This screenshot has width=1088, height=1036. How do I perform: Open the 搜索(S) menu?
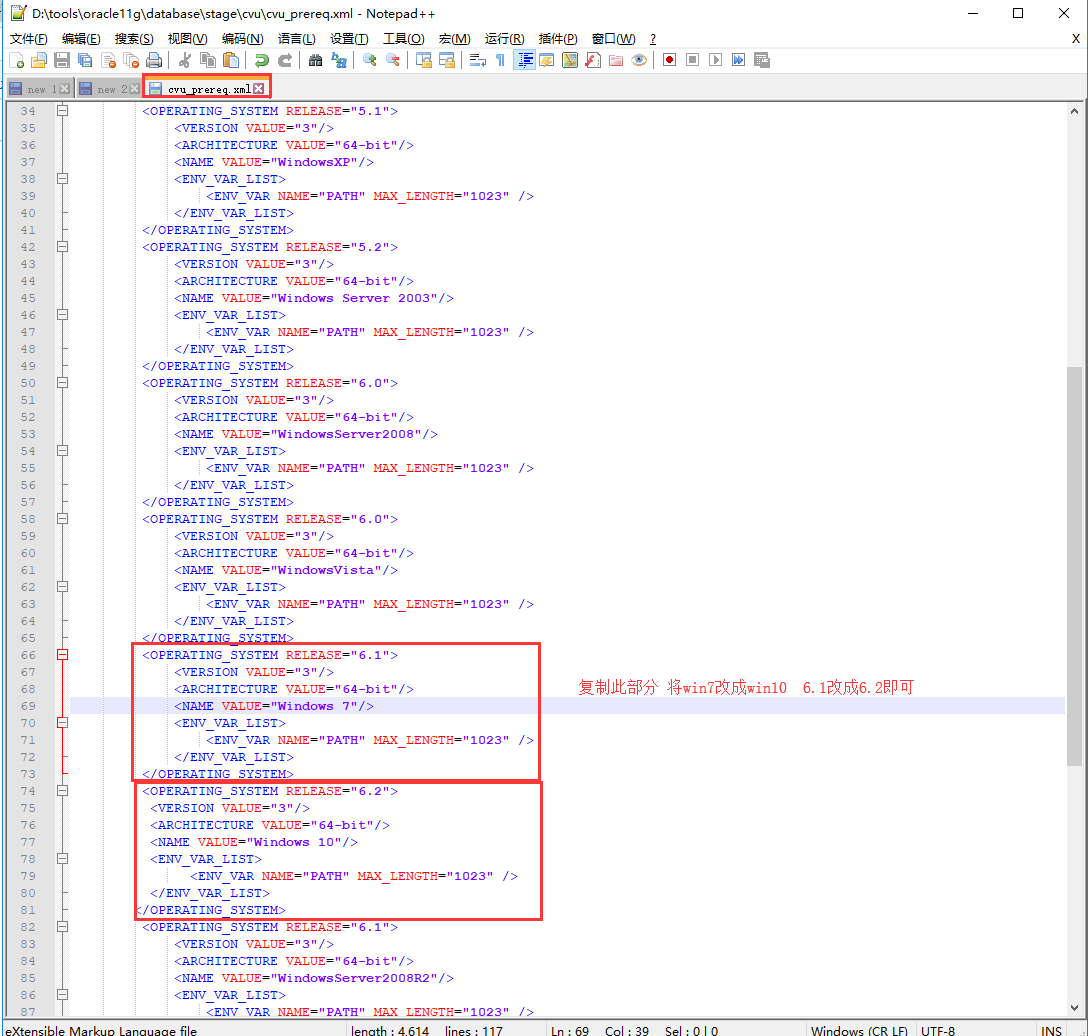pos(134,39)
